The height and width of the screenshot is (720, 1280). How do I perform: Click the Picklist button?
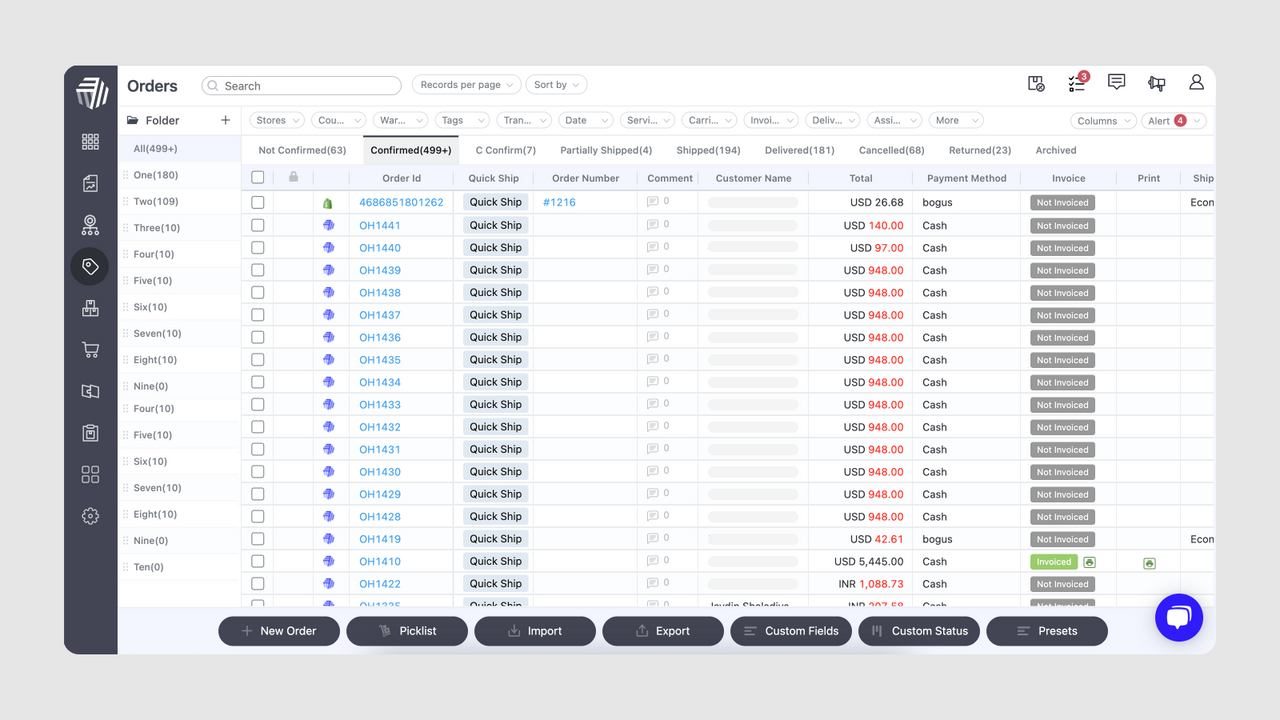point(407,631)
